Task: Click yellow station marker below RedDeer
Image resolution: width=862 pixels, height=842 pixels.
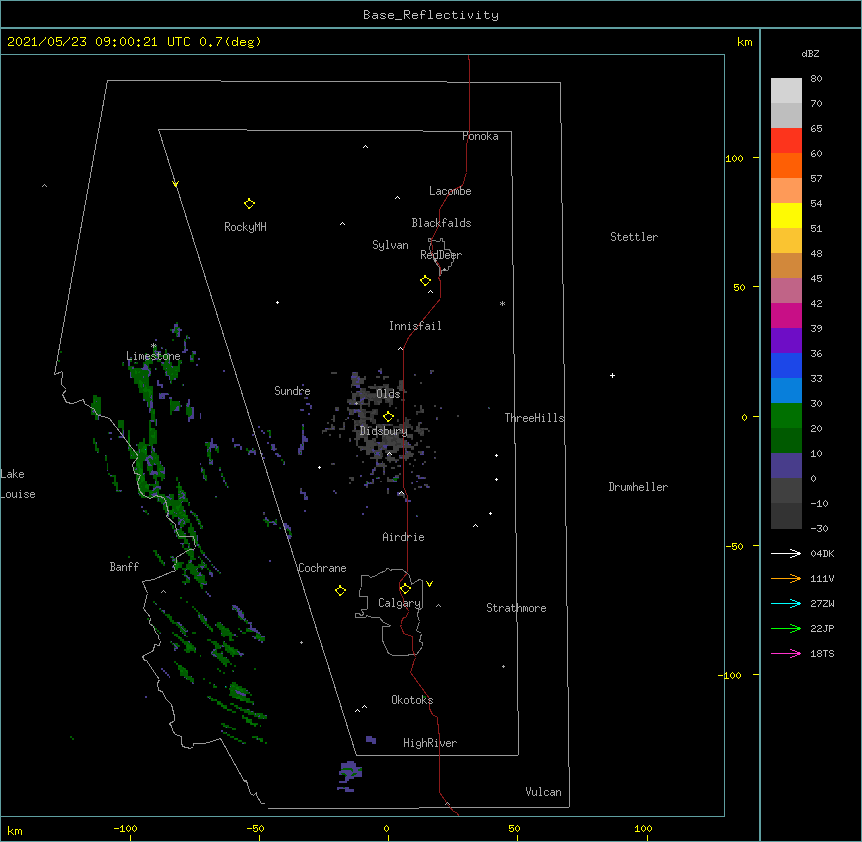Action: 425,281
